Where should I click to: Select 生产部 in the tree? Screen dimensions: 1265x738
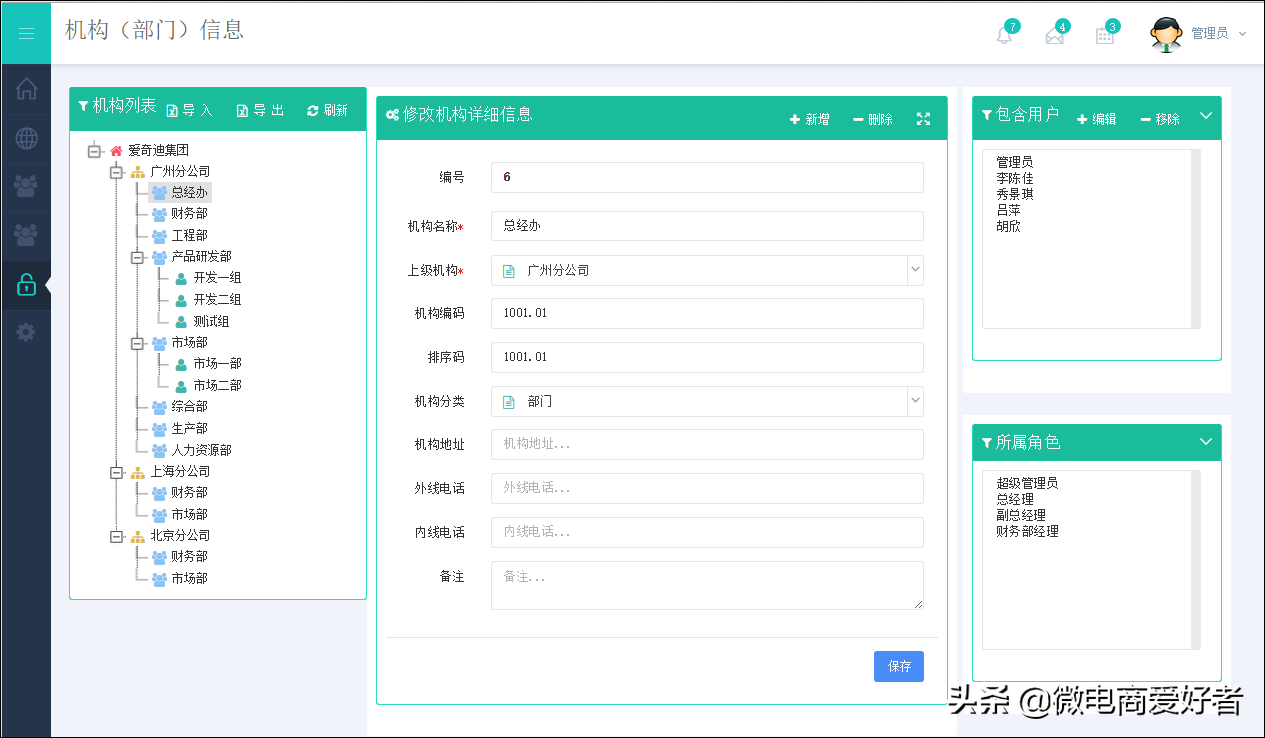point(189,429)
